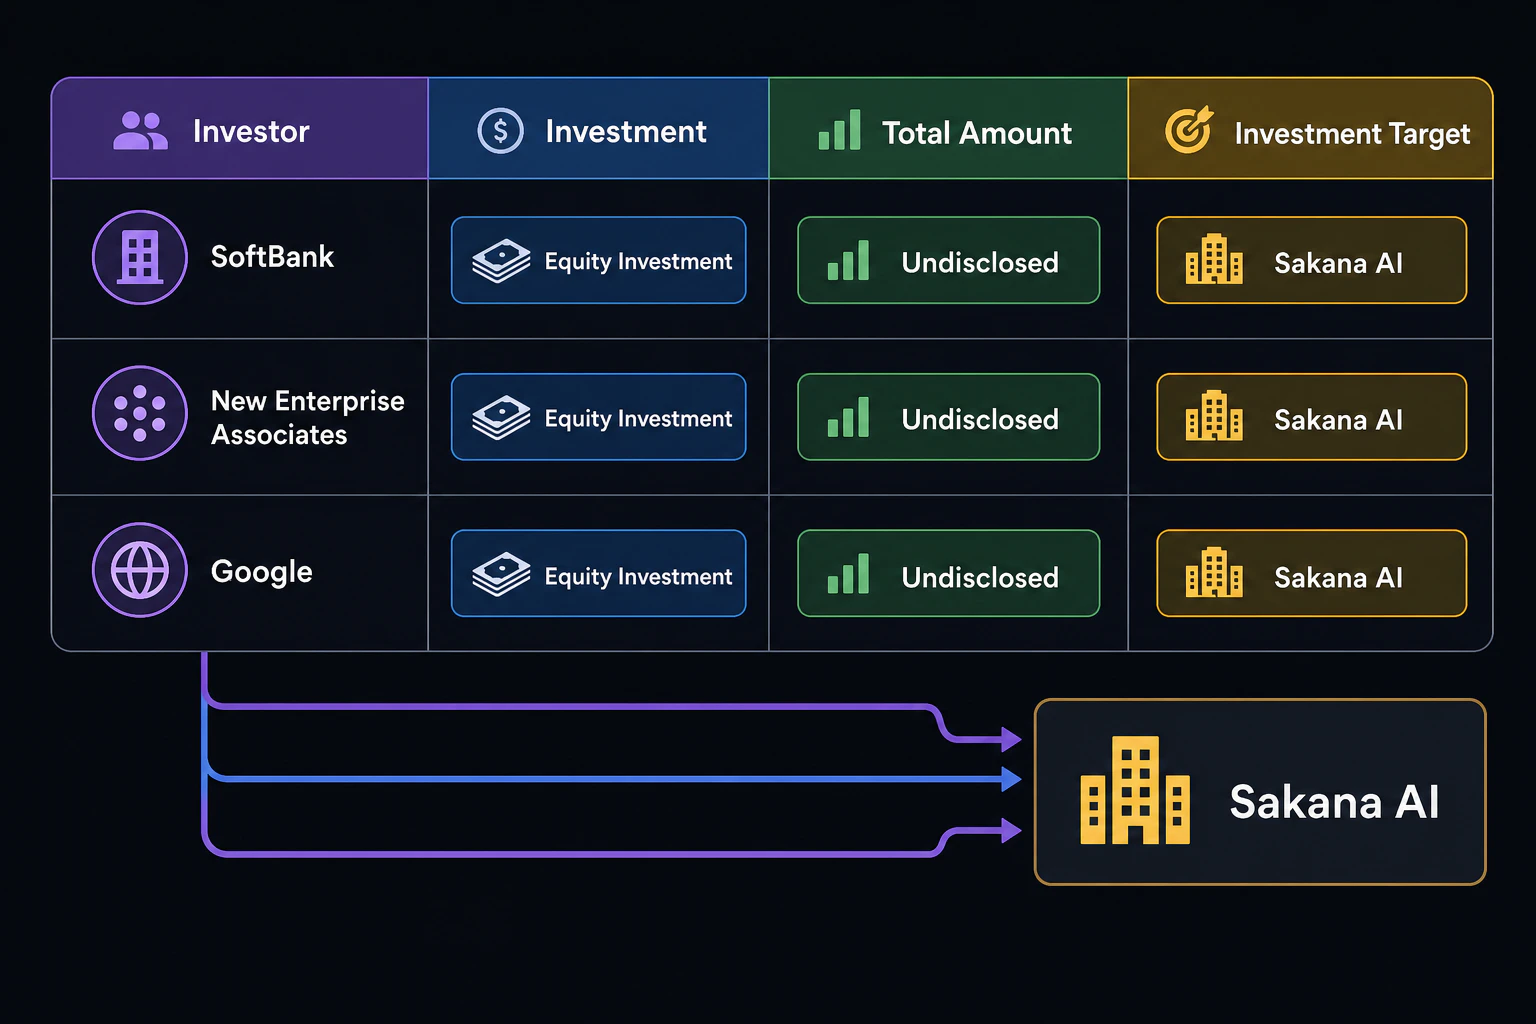
Task: Click the "Investor" column header text
Action: [x=251, y=131]
